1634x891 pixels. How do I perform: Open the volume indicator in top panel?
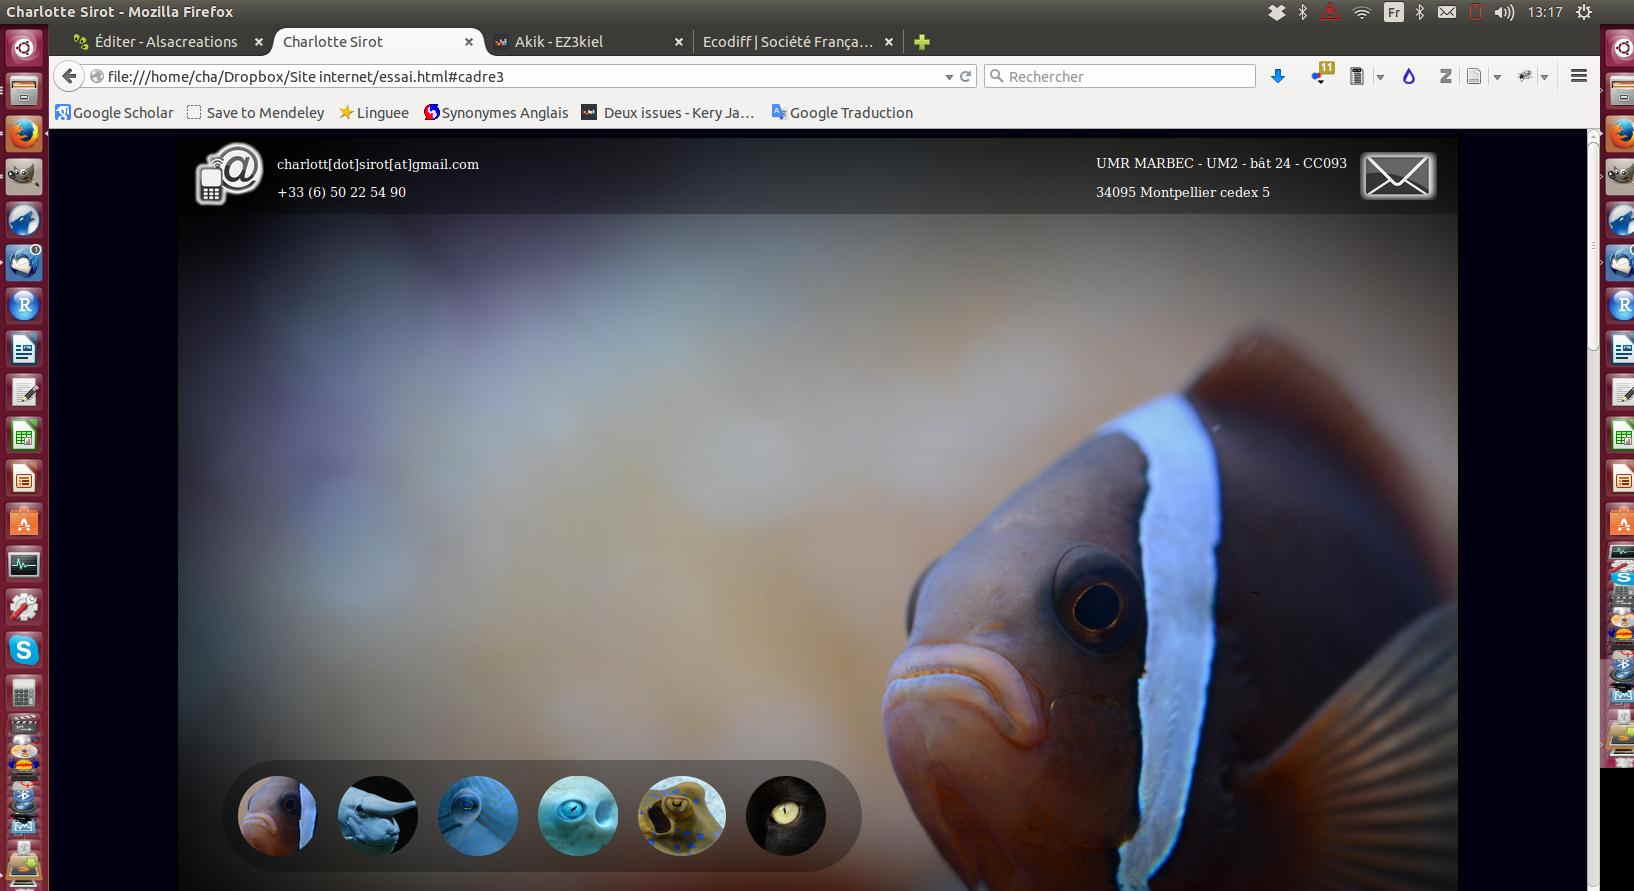point(1504,12)
